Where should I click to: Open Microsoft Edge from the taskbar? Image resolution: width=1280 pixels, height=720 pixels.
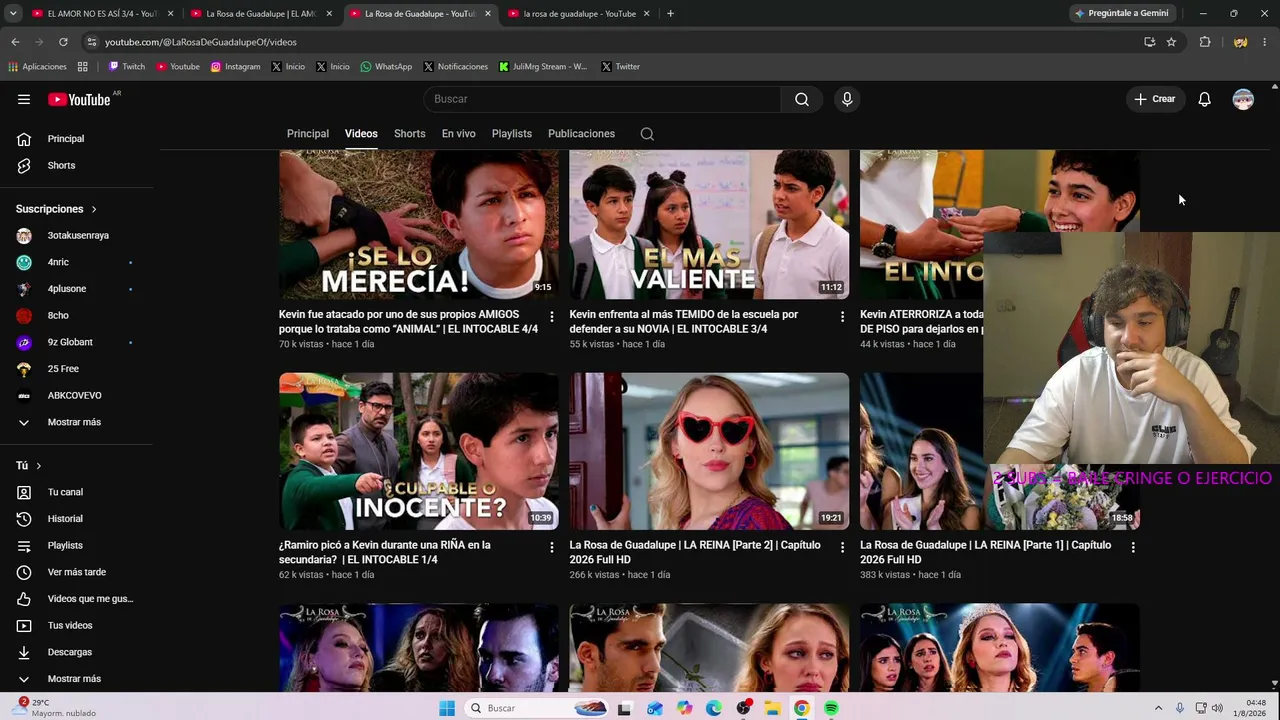(714, 708)
